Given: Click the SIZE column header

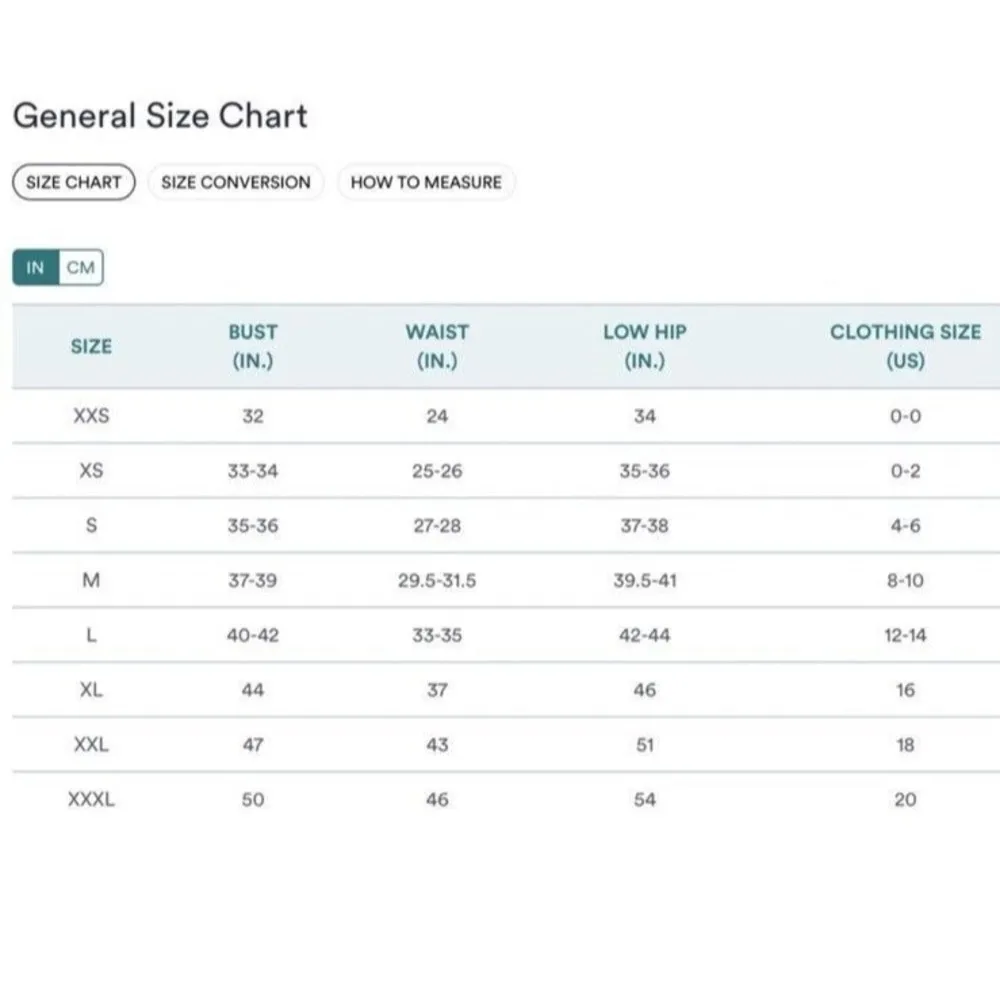Looking at the screenshot, I should click(x=91, y=346).
